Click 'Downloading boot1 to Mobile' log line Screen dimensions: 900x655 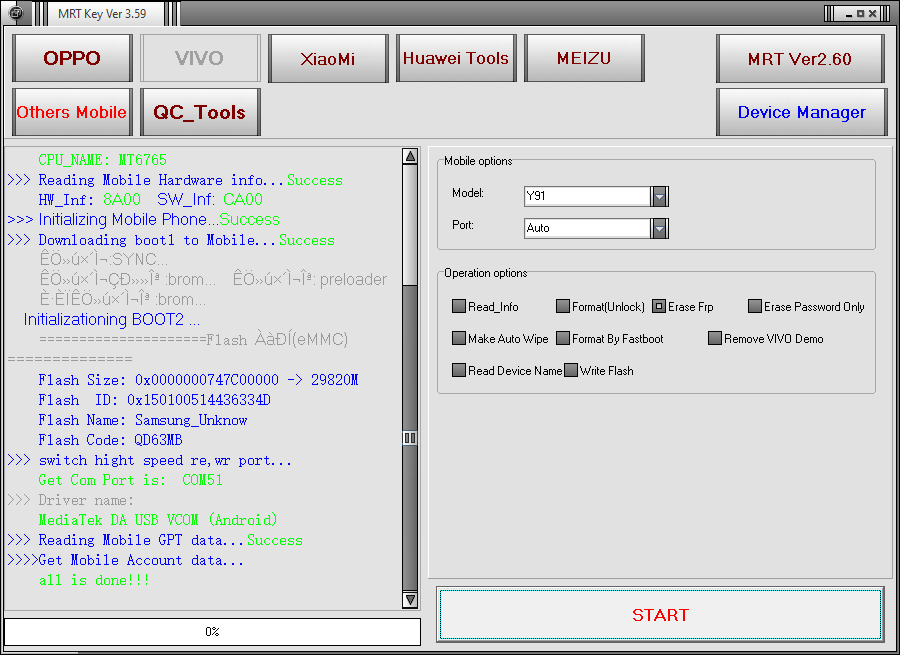[171, 240]
